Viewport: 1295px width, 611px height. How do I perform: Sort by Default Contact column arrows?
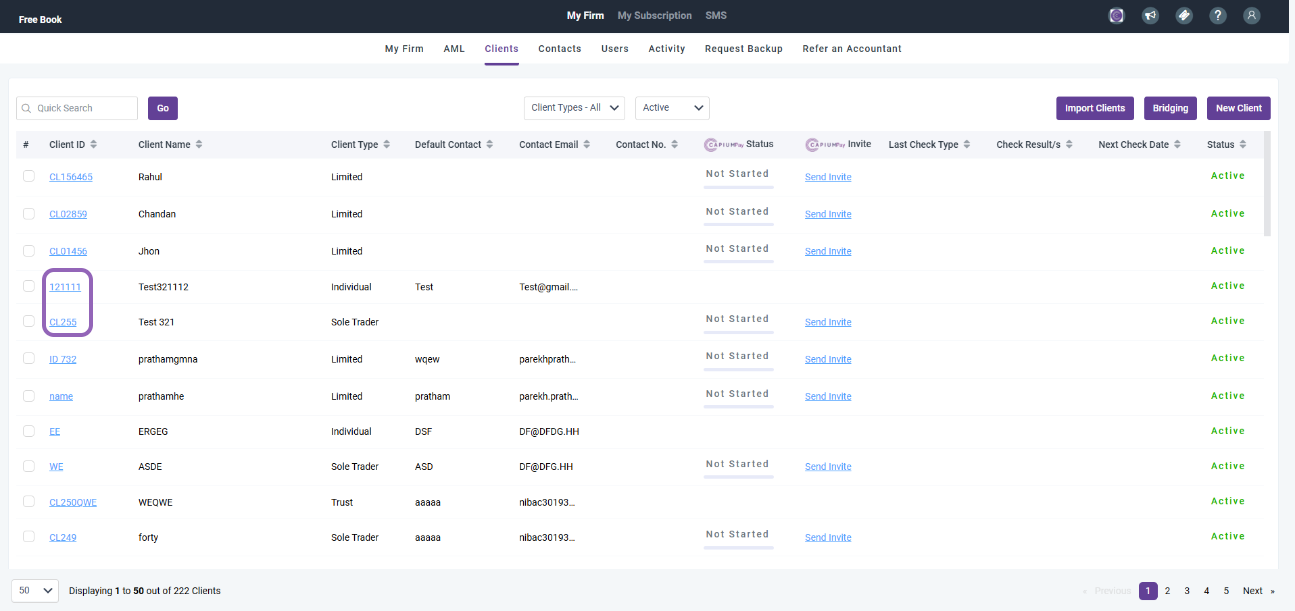click(x=490, y=145)
